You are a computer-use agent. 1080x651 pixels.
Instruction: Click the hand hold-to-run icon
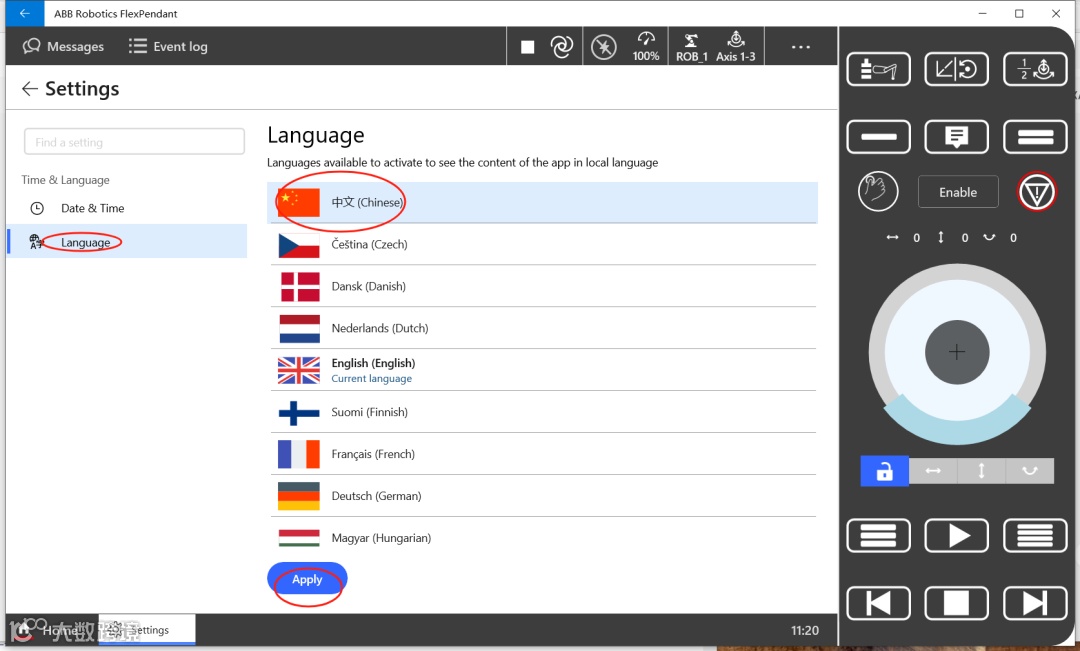878,191
